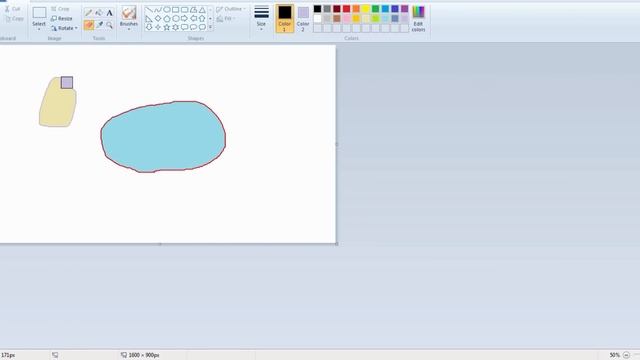Choose the Rounded rectangle shape

184,10
